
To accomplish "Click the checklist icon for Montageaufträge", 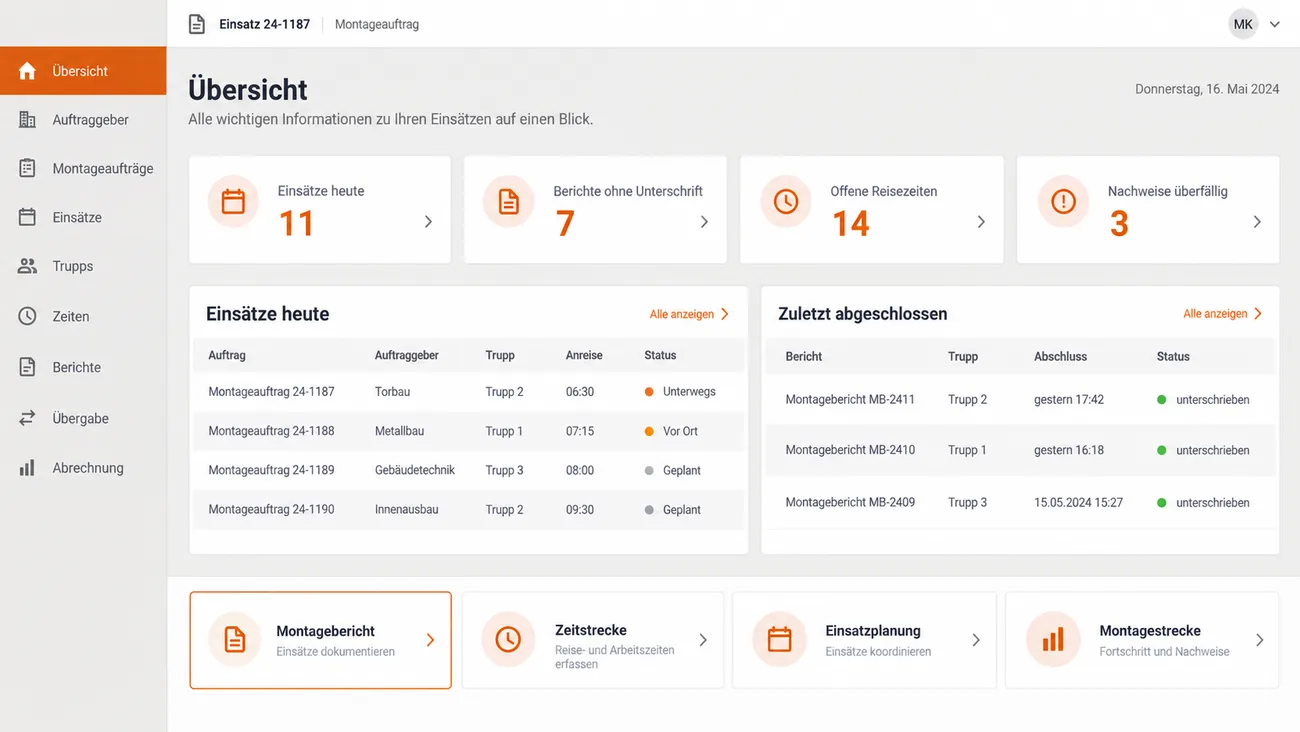I will pyautogui.click(x=27, y=168).
